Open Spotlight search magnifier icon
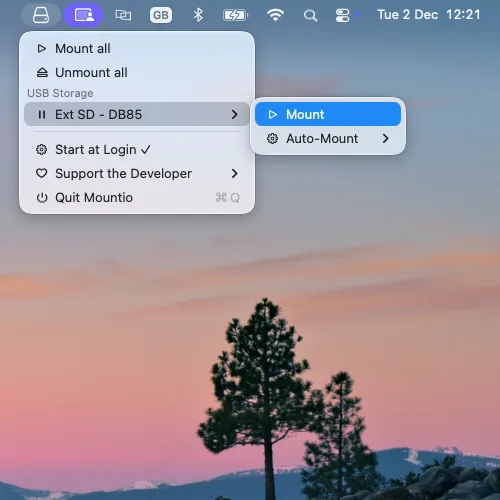This screenshot has height=500, width=500. point(310,15)
